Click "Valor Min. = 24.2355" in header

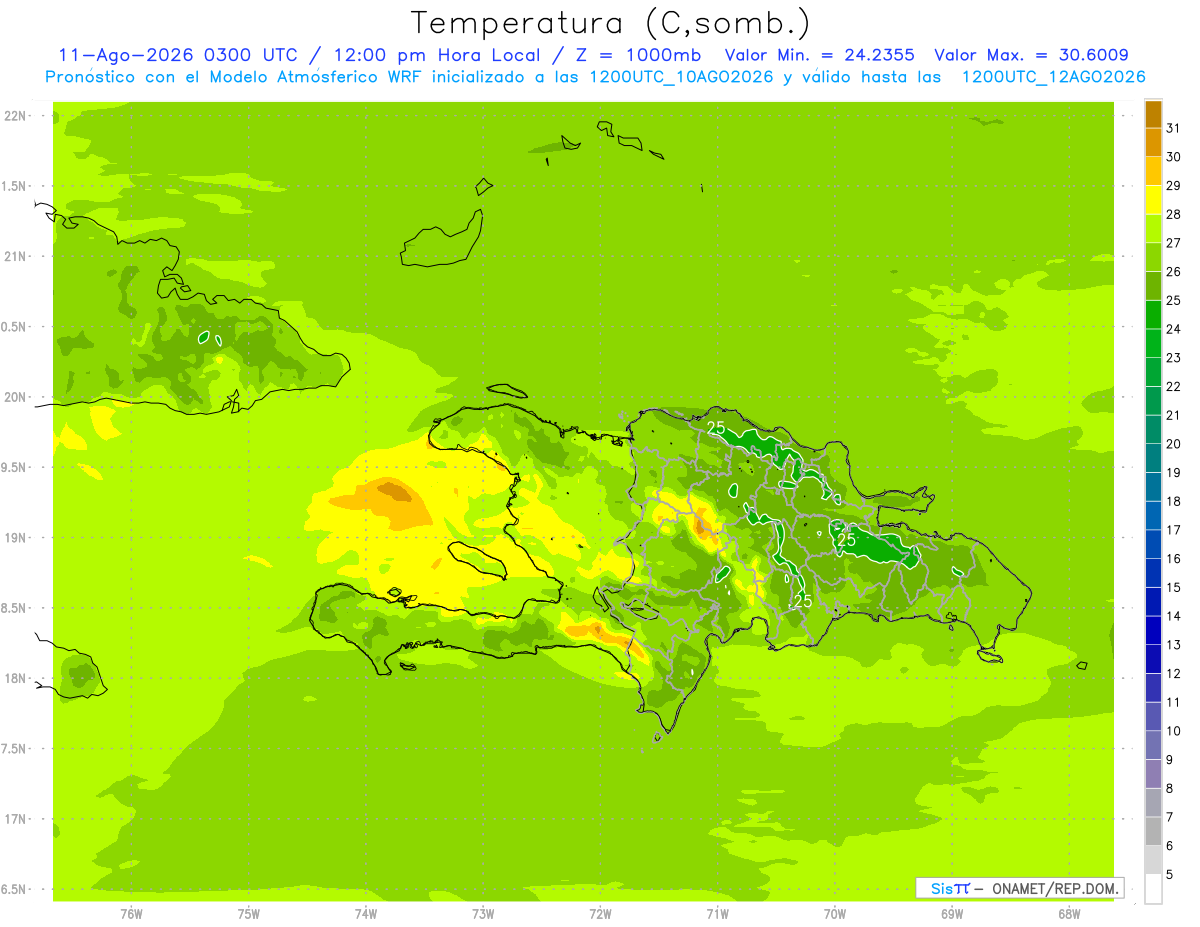(x=820, y=55)
